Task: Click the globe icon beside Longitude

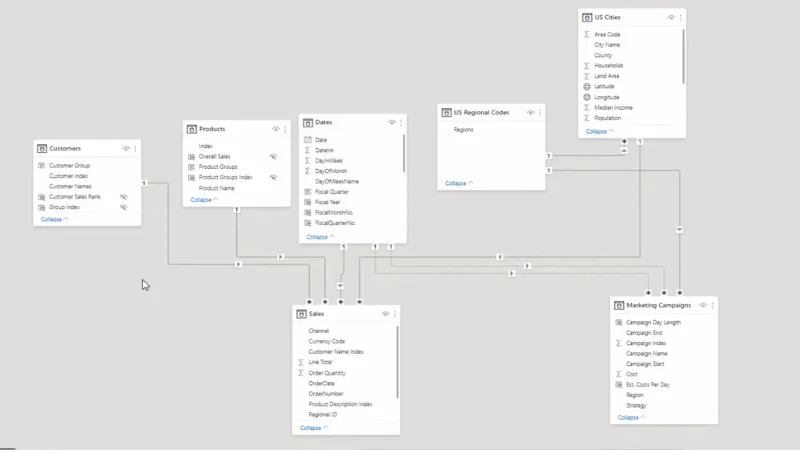Action: coord(587,97)
